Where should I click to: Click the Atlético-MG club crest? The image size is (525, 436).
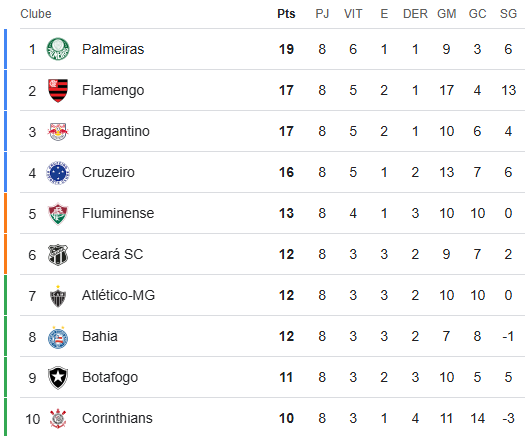point(58,296)
